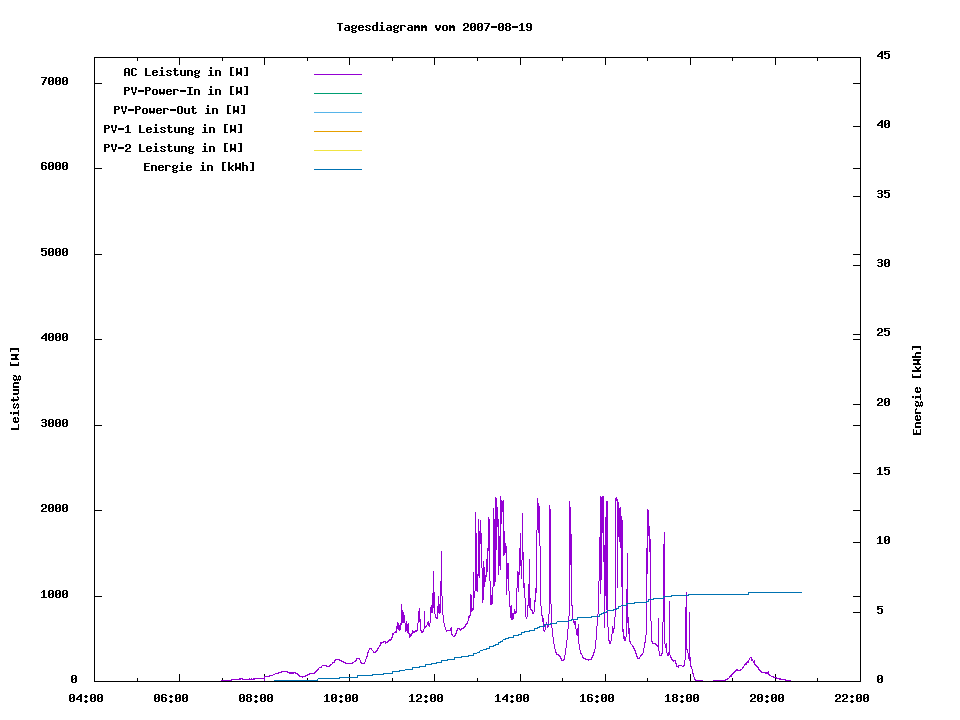Click the 18:00 tick on the time axis
The width and height of the screenshot is (960, 720).
tap(682, 698)
